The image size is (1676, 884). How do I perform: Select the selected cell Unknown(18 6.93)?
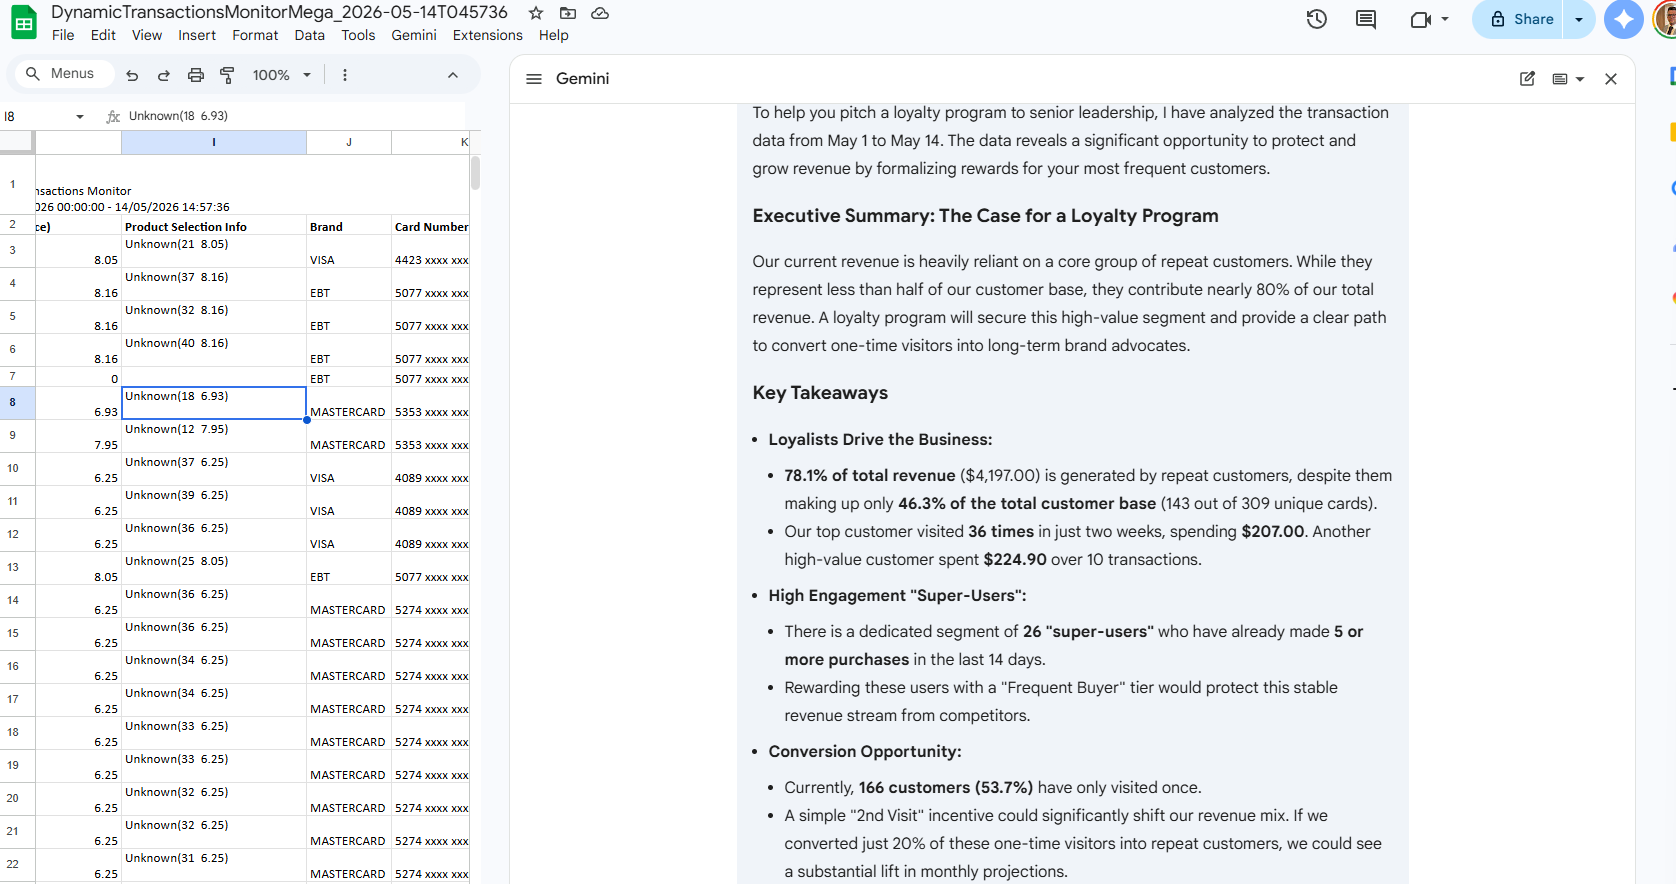click(x=214, y=403)
